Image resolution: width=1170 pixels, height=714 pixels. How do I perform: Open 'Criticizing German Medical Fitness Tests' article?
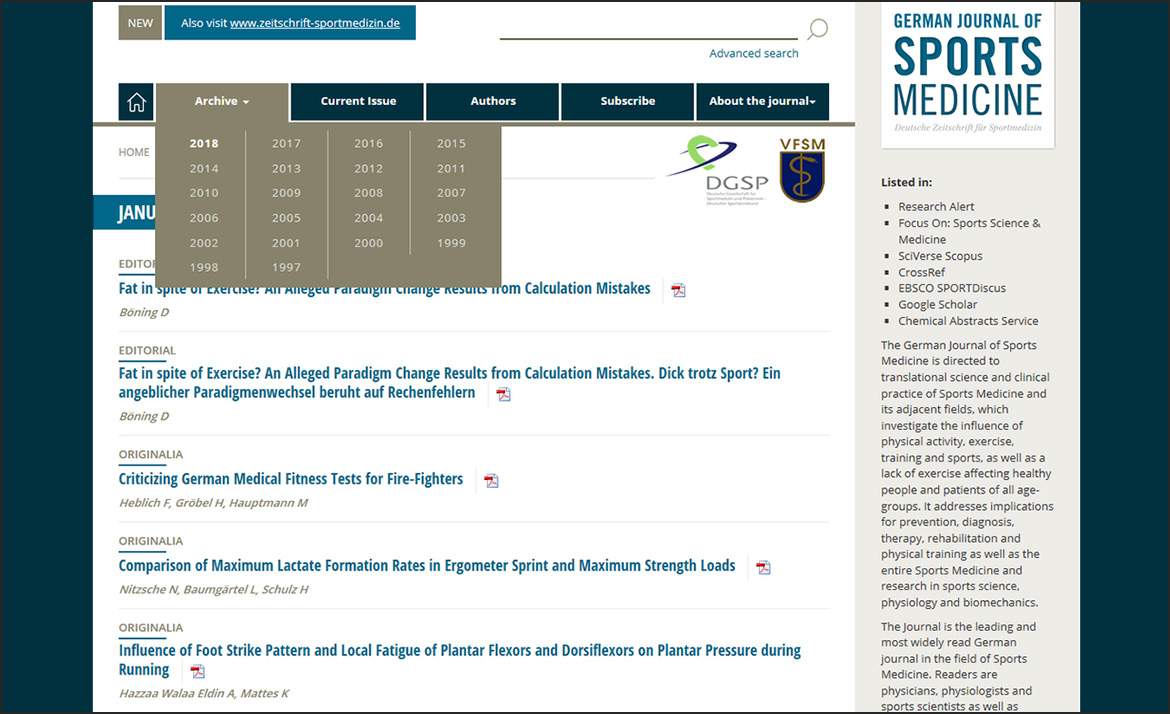point(291,479)
